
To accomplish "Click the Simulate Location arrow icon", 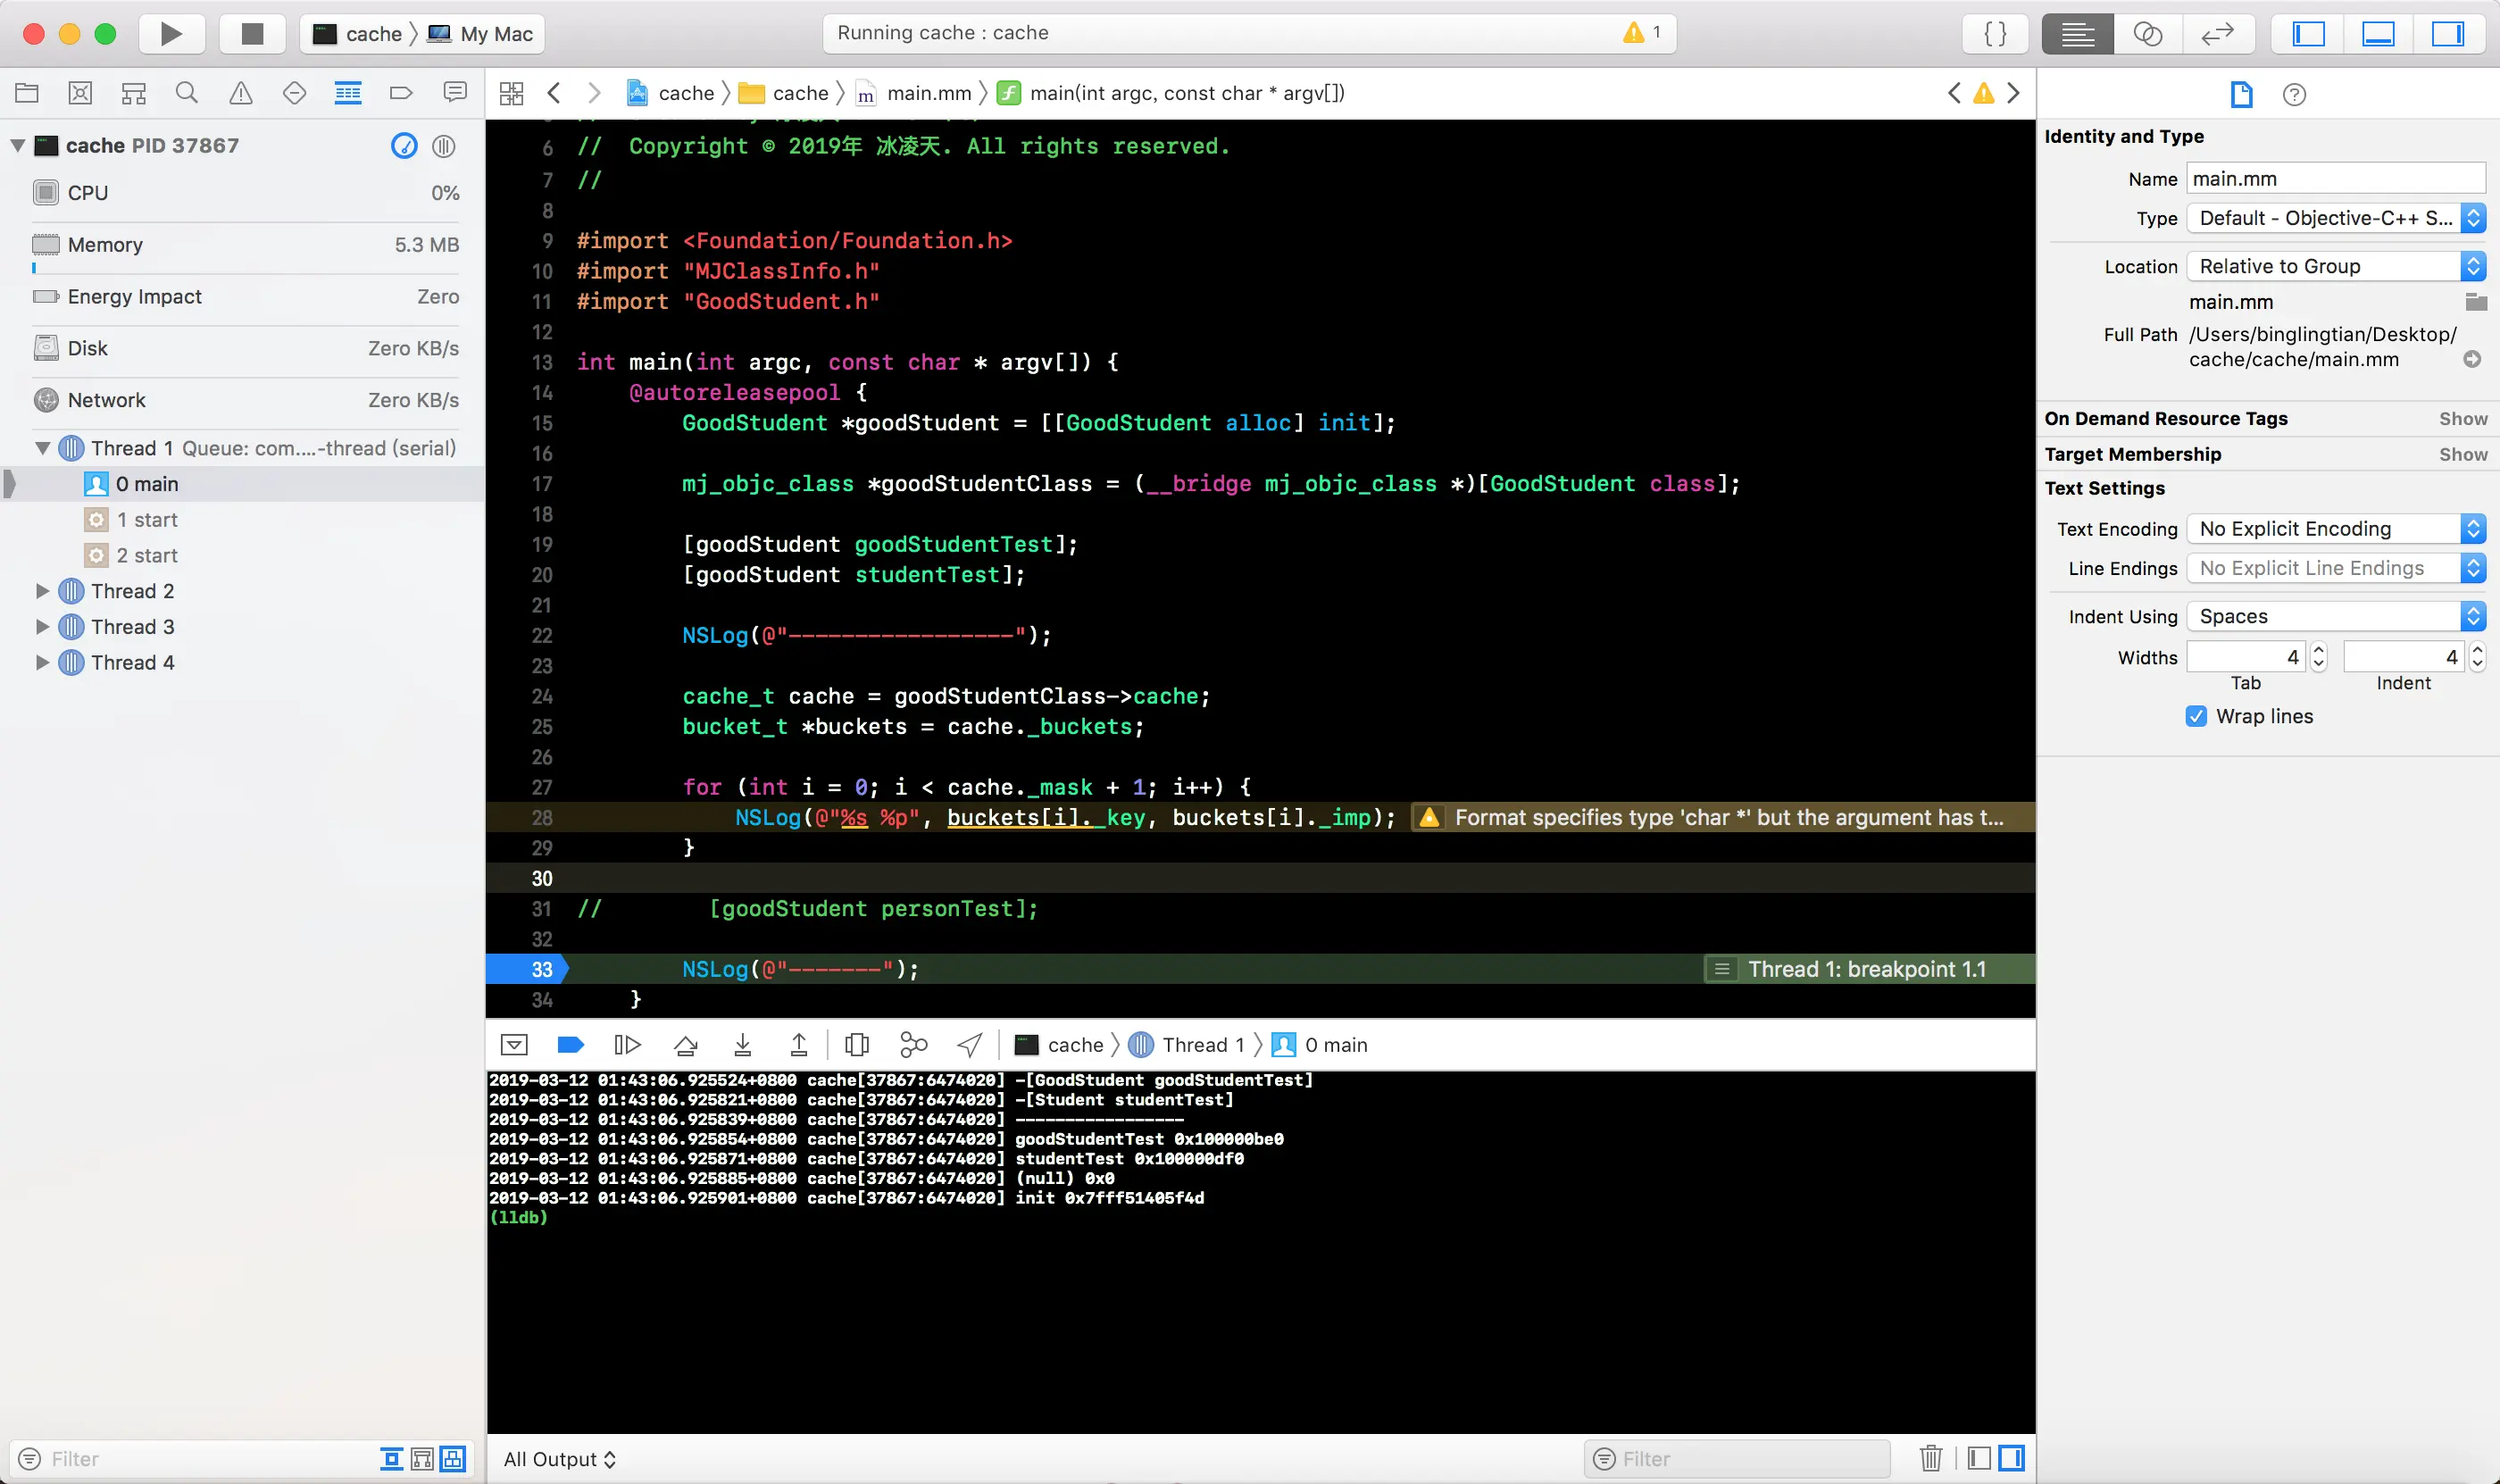I will tap(969, 1045).
